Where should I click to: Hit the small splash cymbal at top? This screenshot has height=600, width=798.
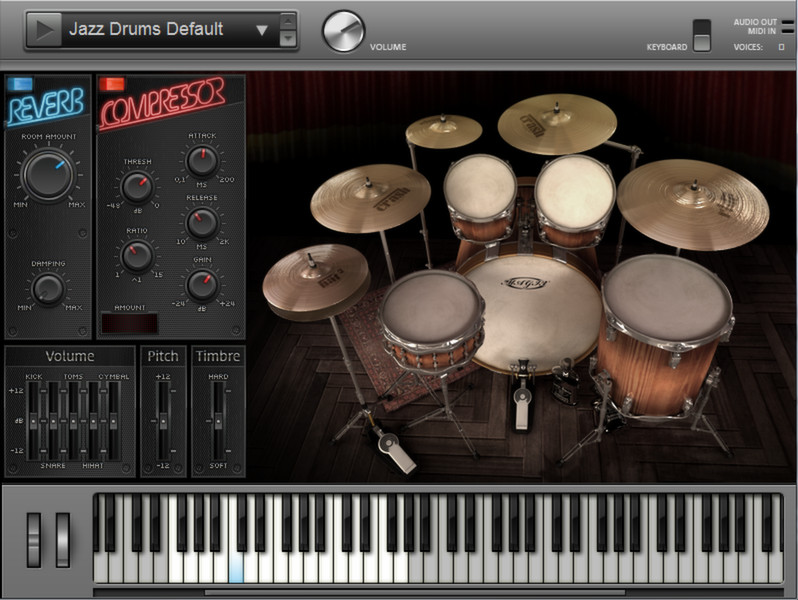444,130
